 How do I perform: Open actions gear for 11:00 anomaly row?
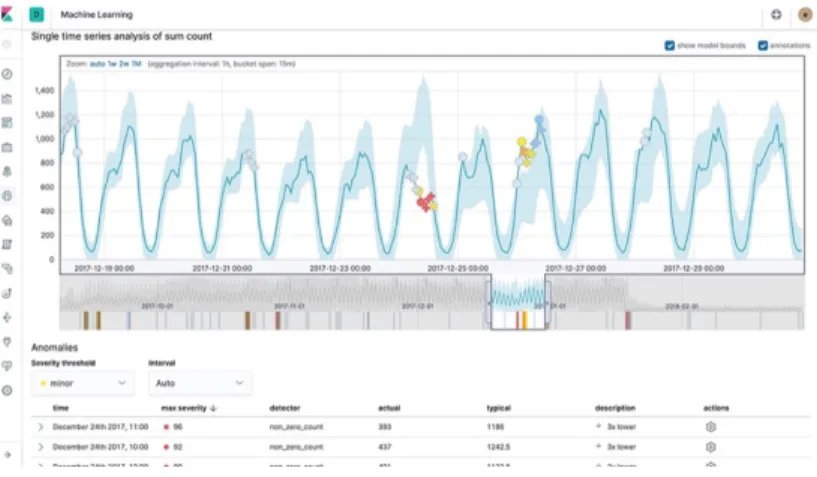pyautogui.click(x=711, y=427)
